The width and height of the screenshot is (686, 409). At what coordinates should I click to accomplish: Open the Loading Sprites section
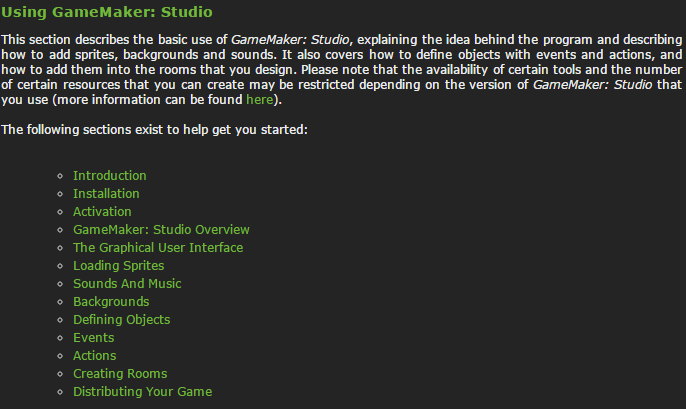pos(119,266)
